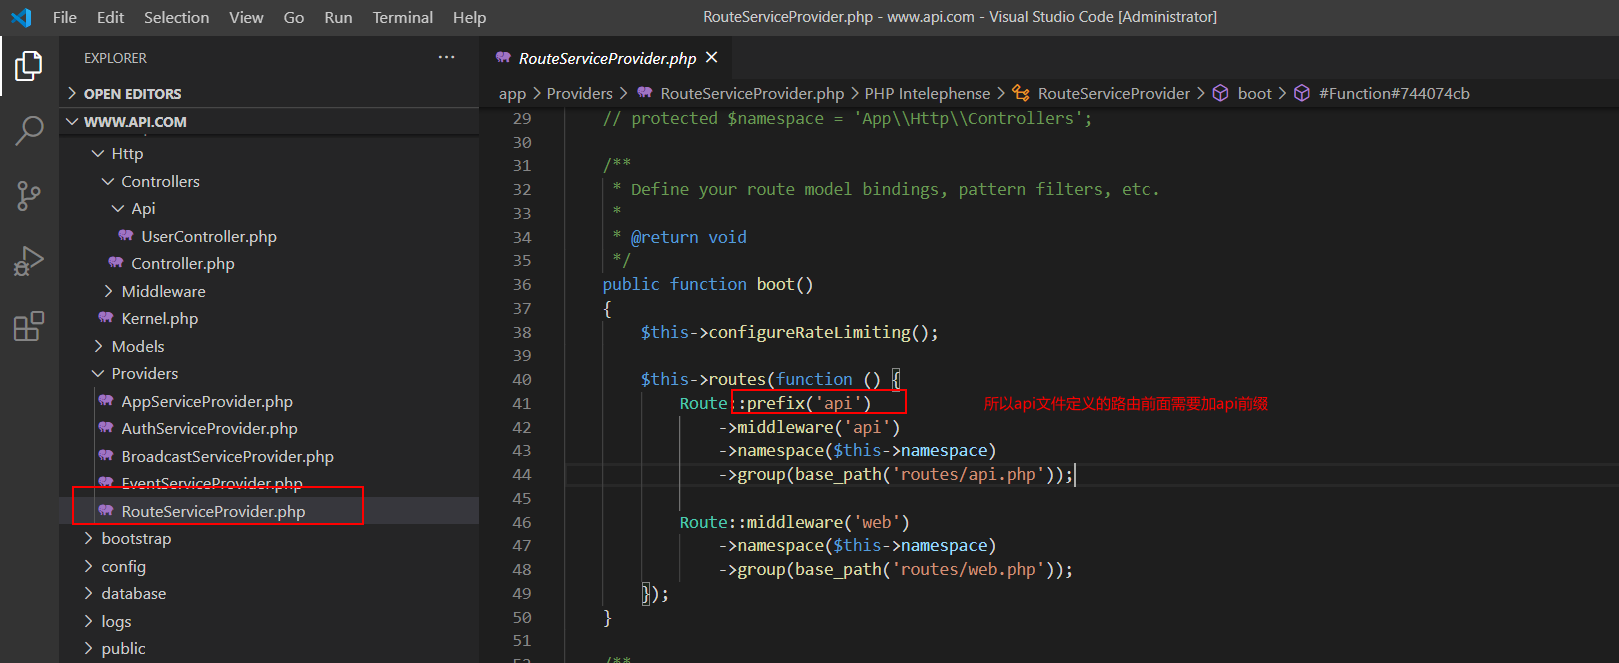
Task: Open the File menu
Action: [64, 17]
